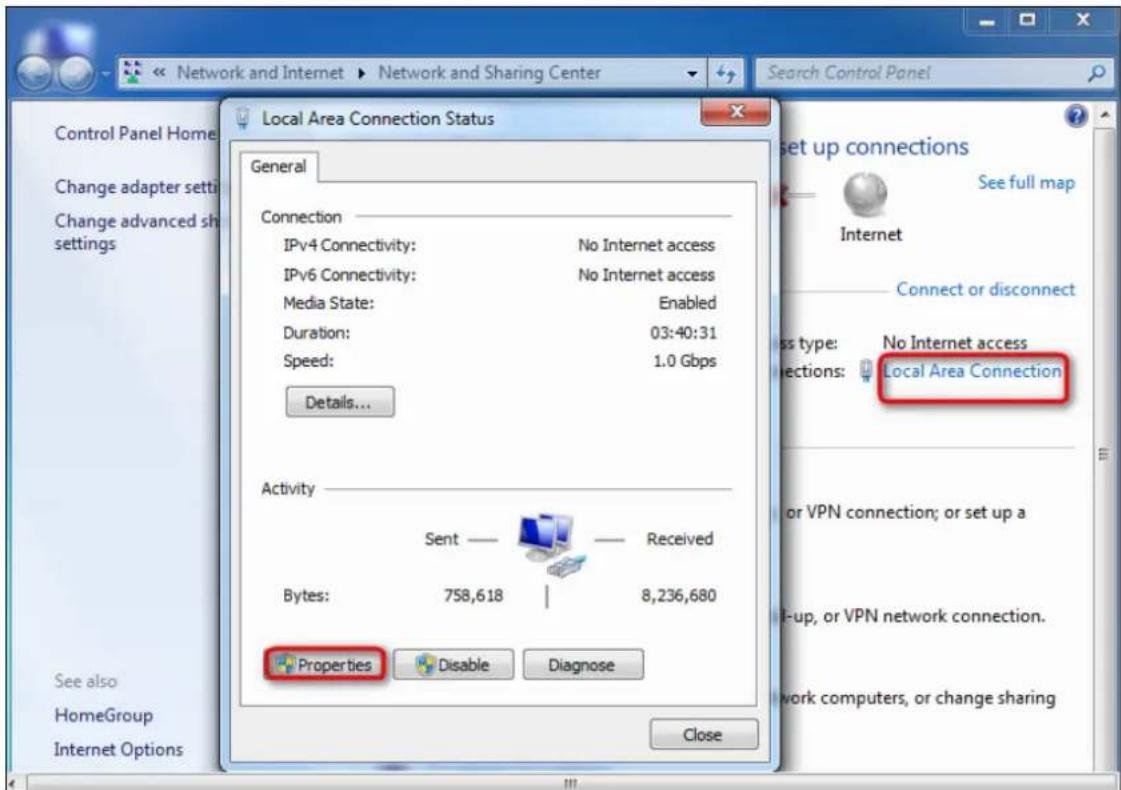Click the Speed value 1.0 Gbps

[684, 361]
